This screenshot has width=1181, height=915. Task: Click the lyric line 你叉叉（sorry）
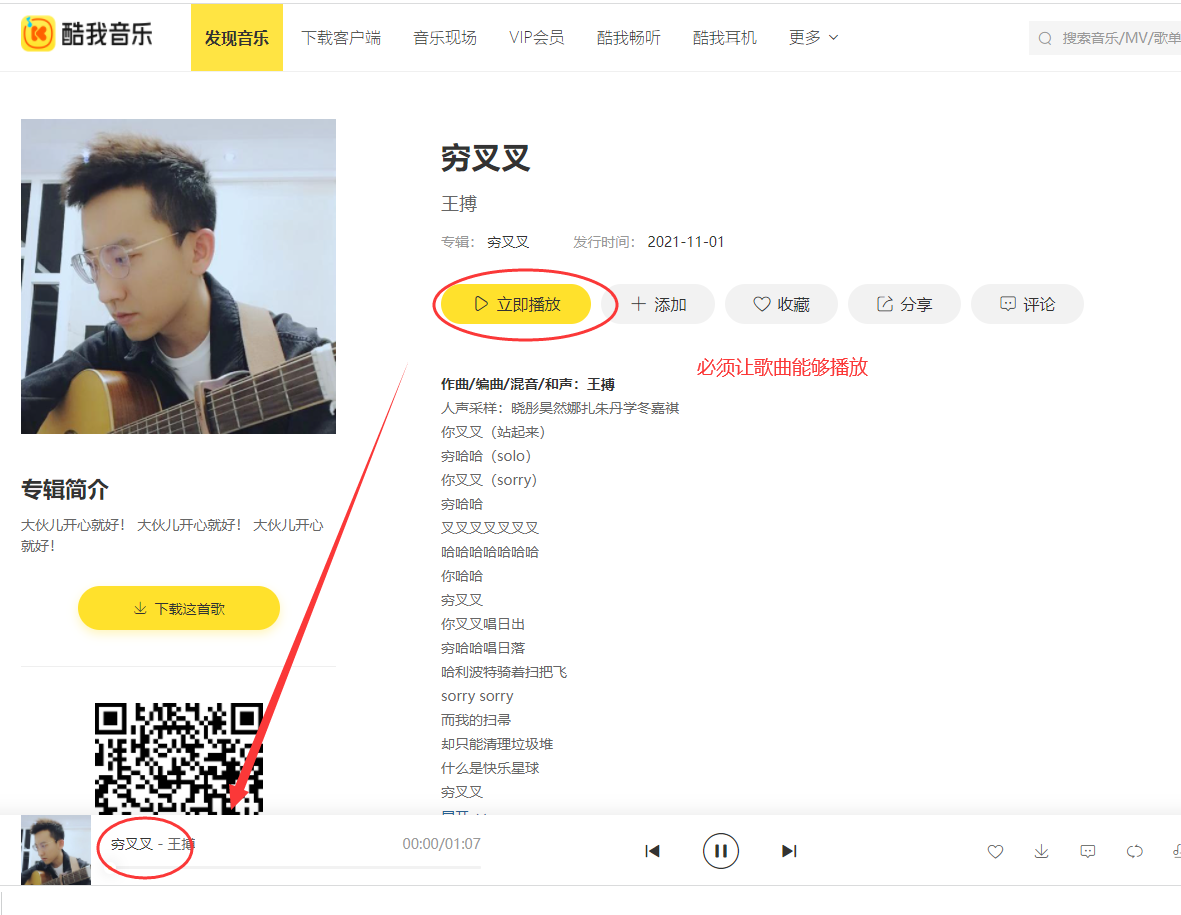click(x=489, y=480)
